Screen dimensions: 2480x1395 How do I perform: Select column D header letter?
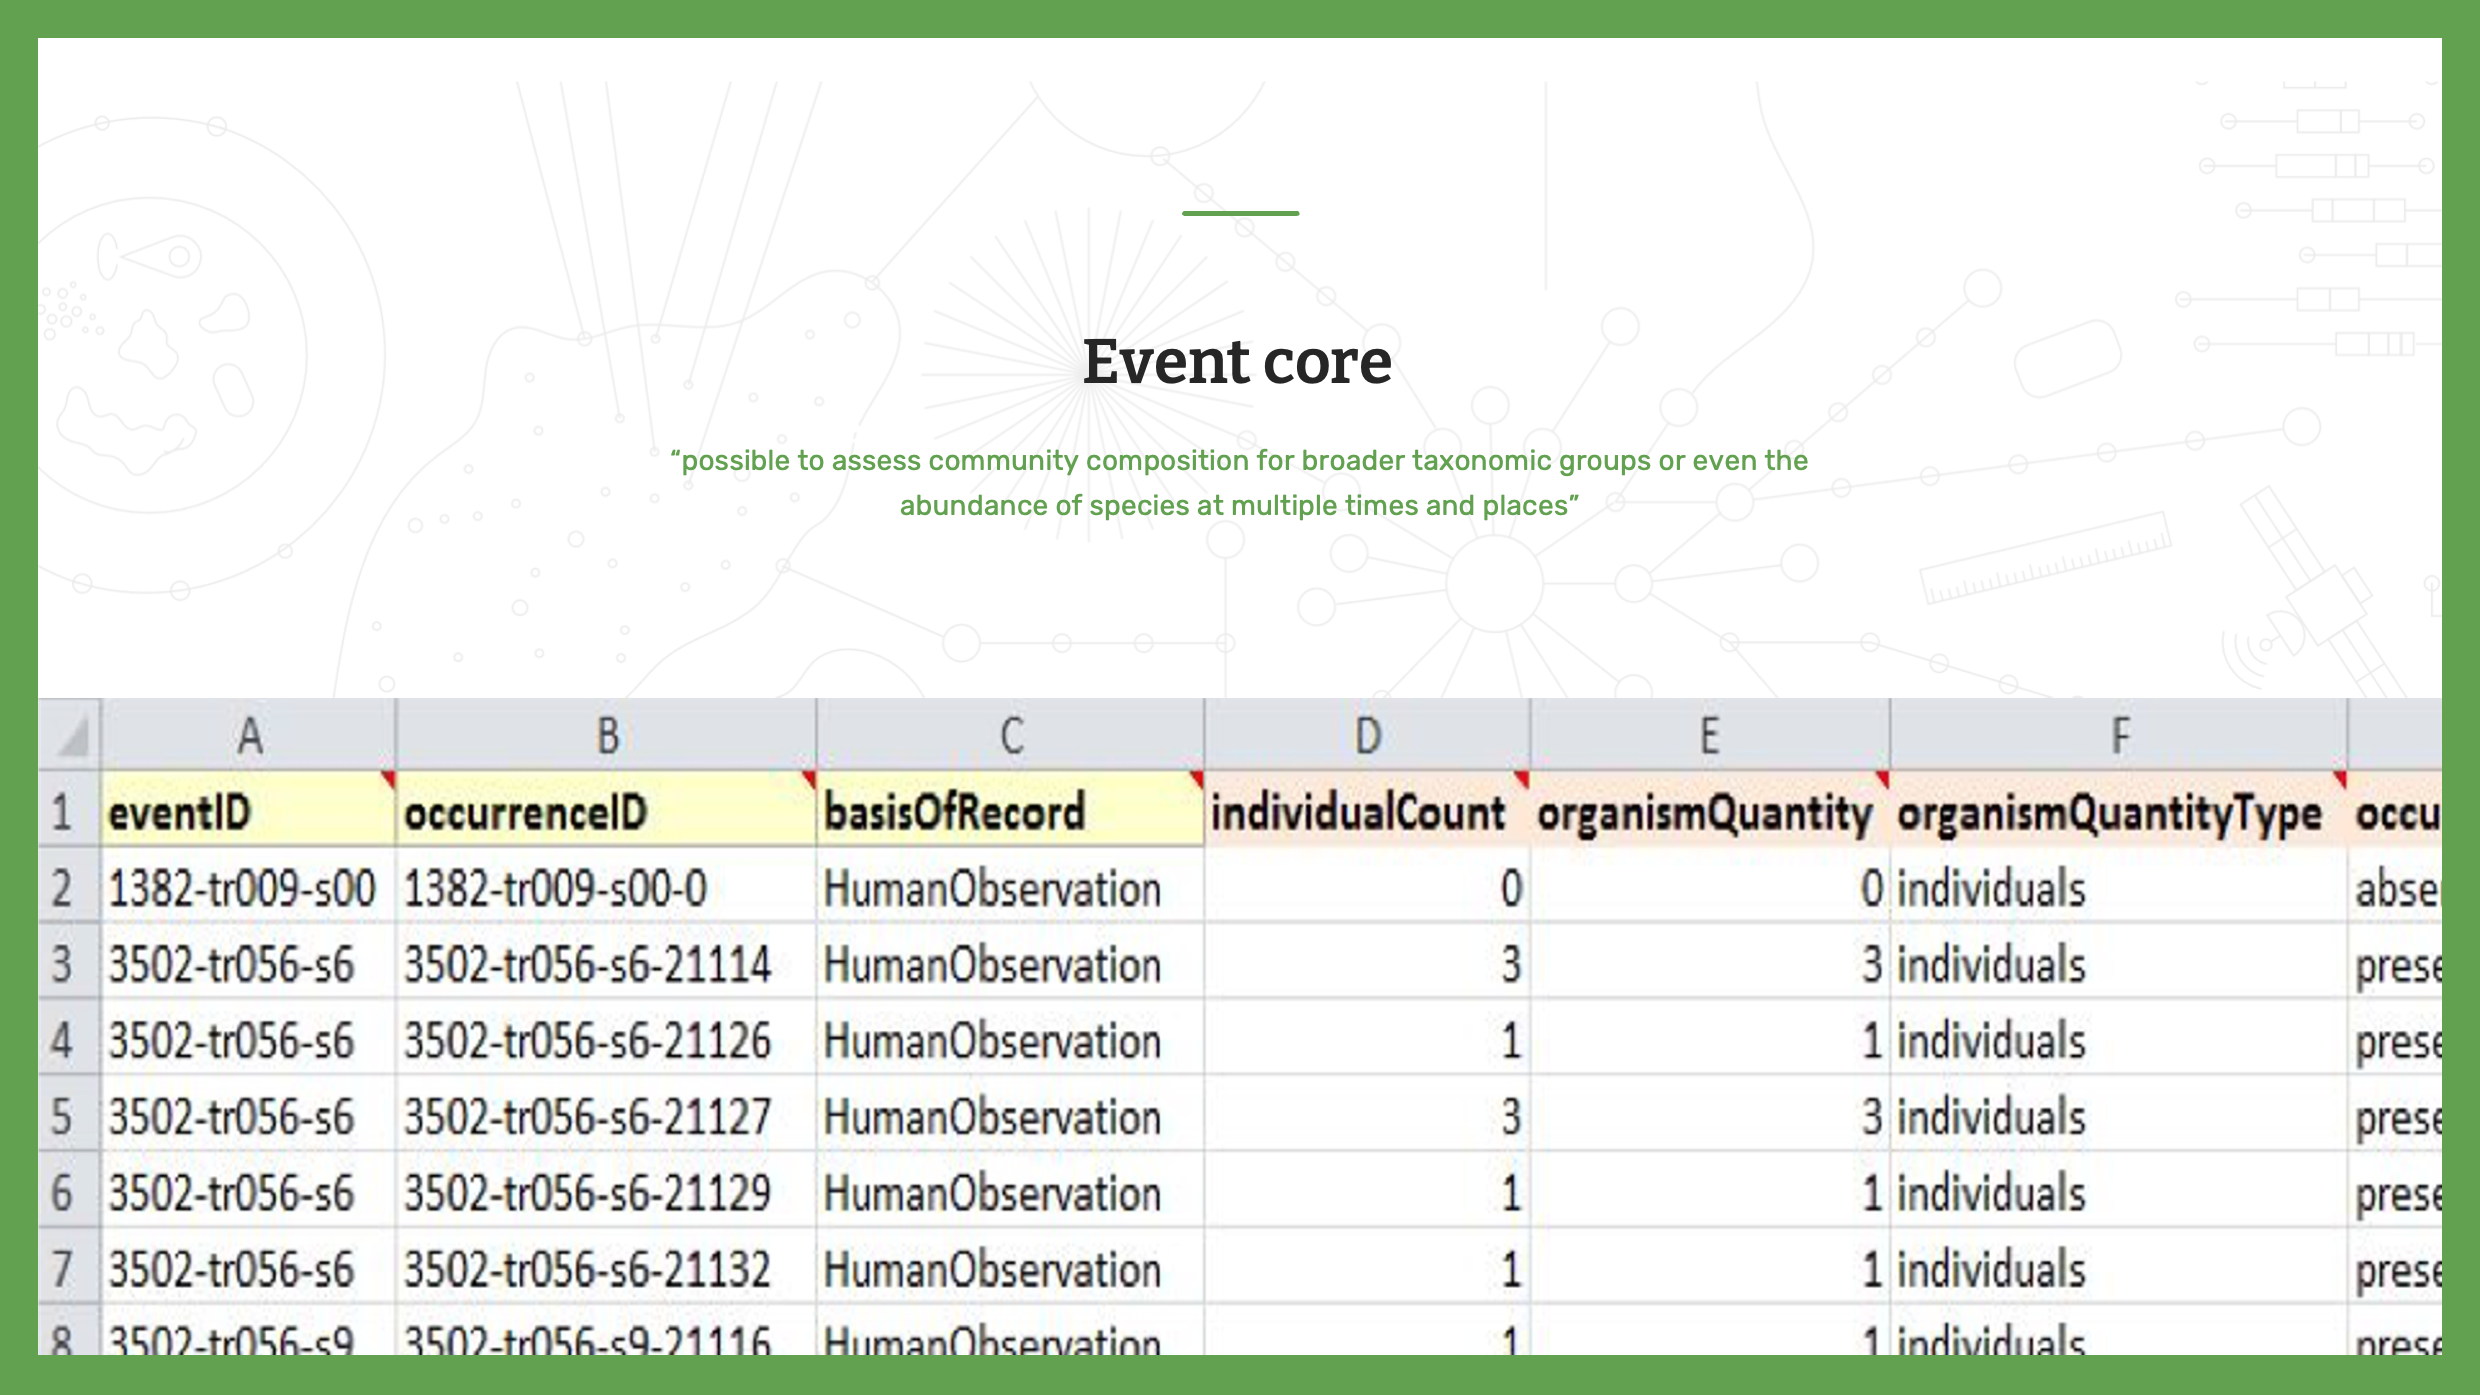click(x=1366, y=735)
